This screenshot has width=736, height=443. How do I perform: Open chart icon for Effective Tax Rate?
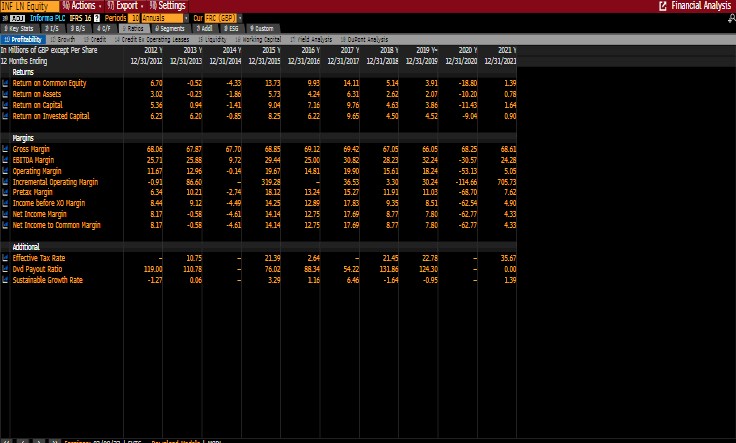pos(5,258)
